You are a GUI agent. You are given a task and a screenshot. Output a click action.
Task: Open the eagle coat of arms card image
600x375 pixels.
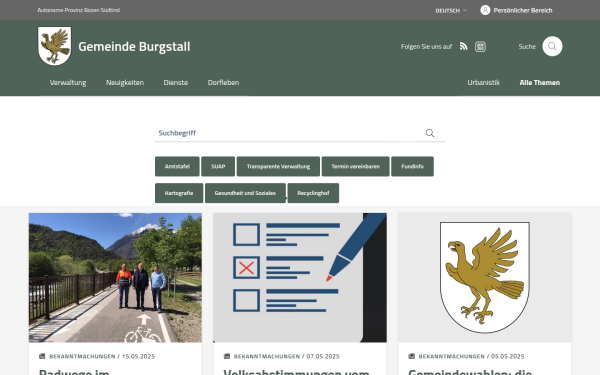tap(484, 277)
